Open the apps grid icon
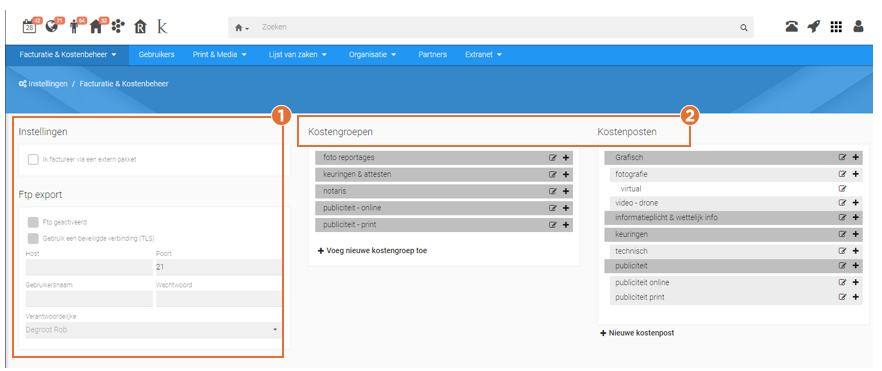Image resolution: width=882 pixels, height=371 pixels. click(x=836, y=26)
